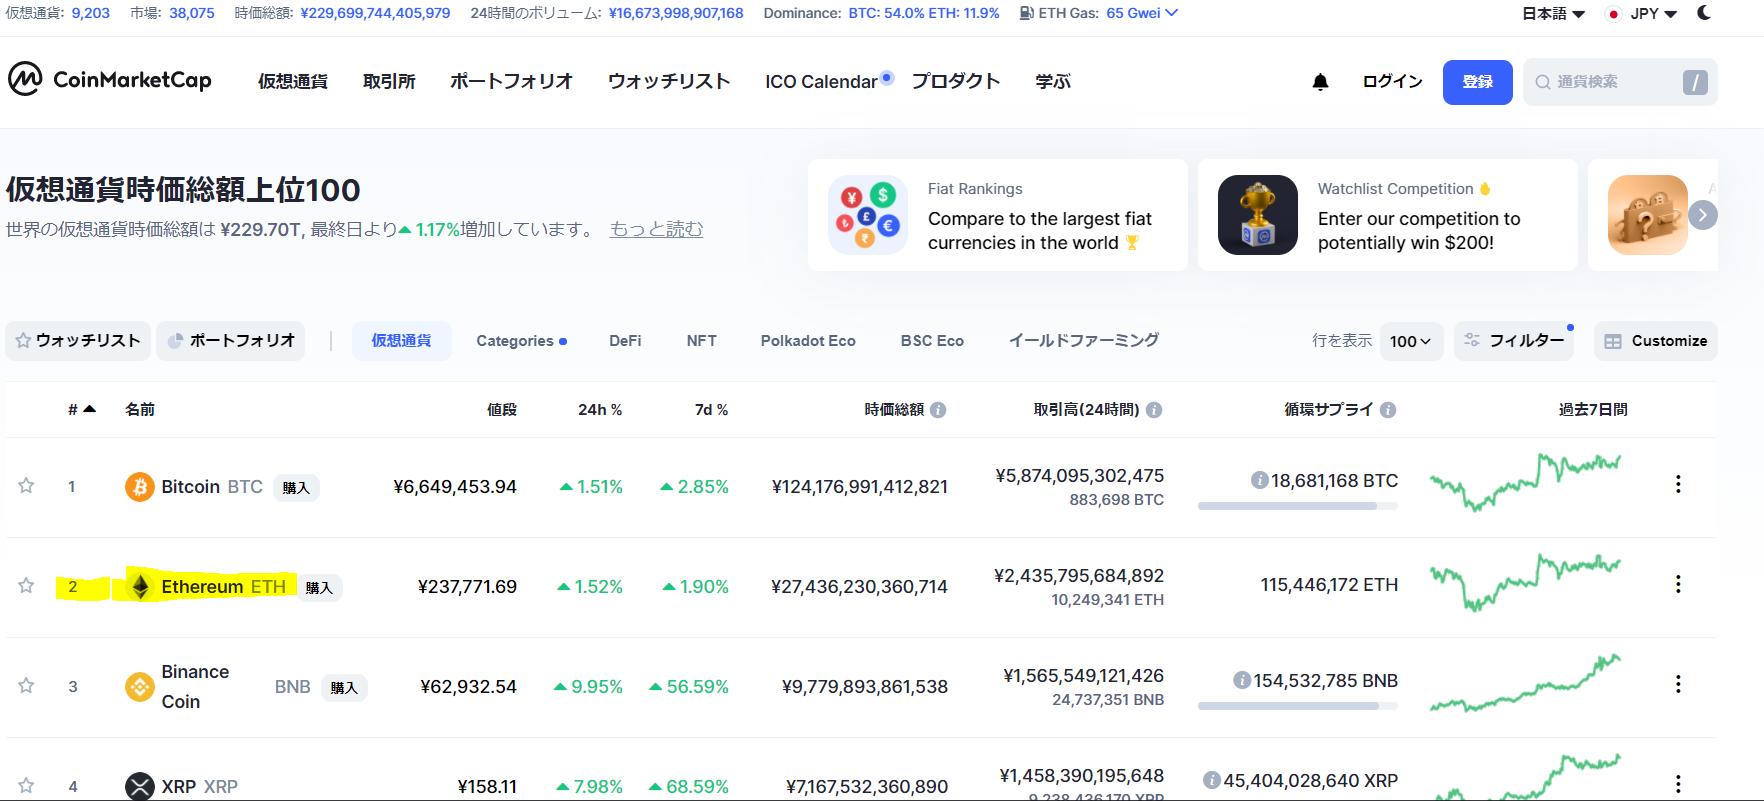The width and height of the screenshot is (1764, 801).
Task: Open the Customize columns button
Action: pos(1656,341)
